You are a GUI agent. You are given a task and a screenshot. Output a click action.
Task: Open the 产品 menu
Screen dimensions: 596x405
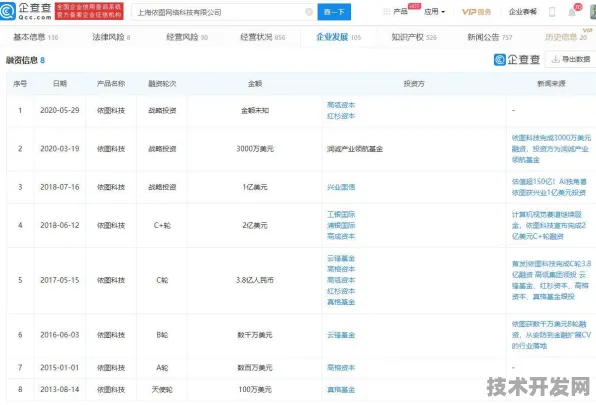click(x=400, y=12)
